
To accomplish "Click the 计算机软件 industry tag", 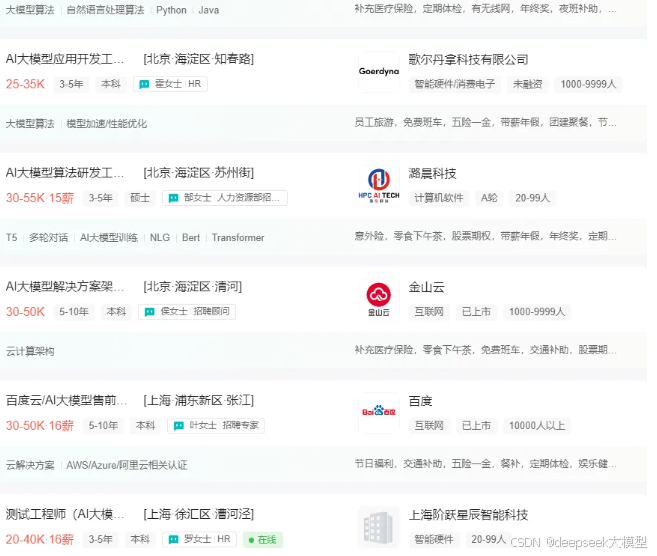I will pos(439,198).
